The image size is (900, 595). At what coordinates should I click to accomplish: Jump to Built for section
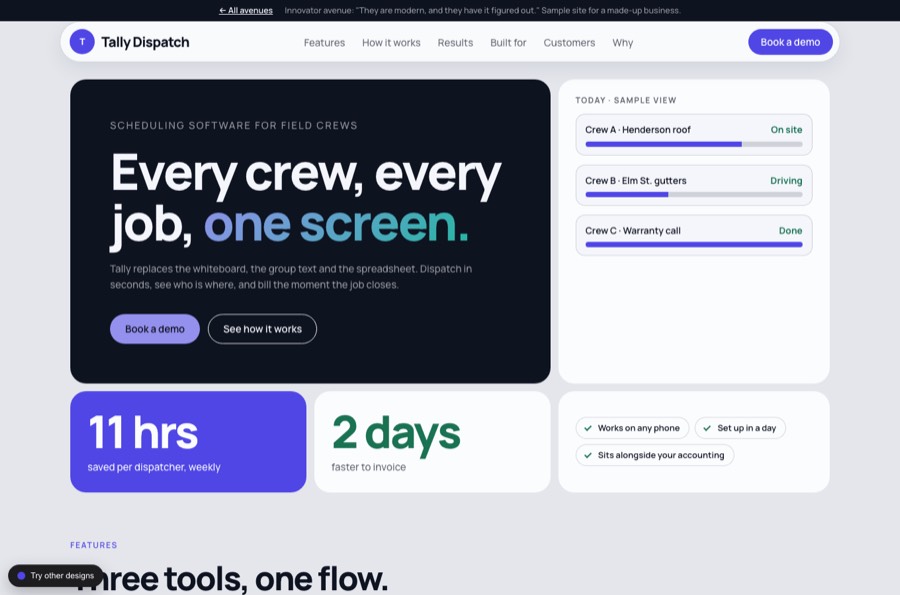(x=508, y=42)
